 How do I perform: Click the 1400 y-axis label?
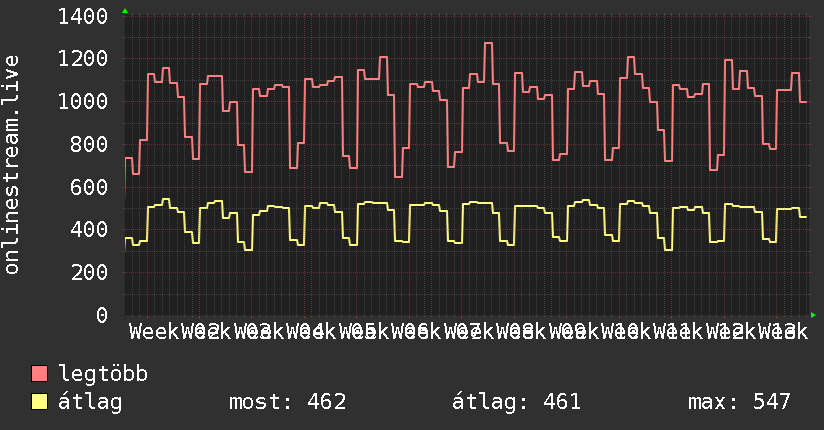point(83,17)
